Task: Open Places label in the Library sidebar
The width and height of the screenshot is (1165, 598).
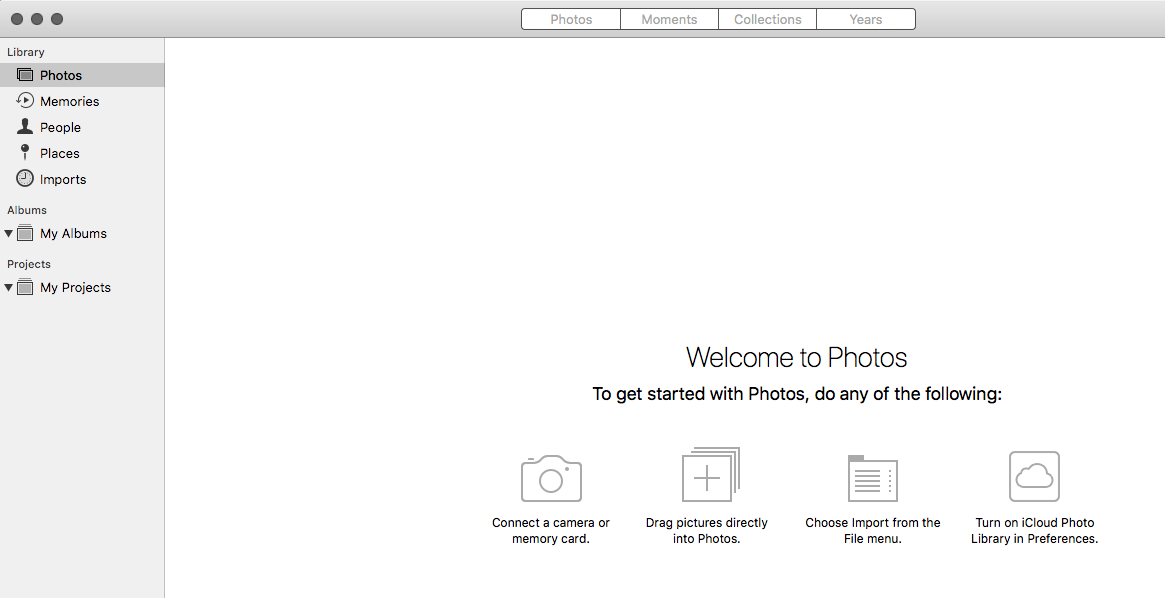Action: [x=59, y=153]
